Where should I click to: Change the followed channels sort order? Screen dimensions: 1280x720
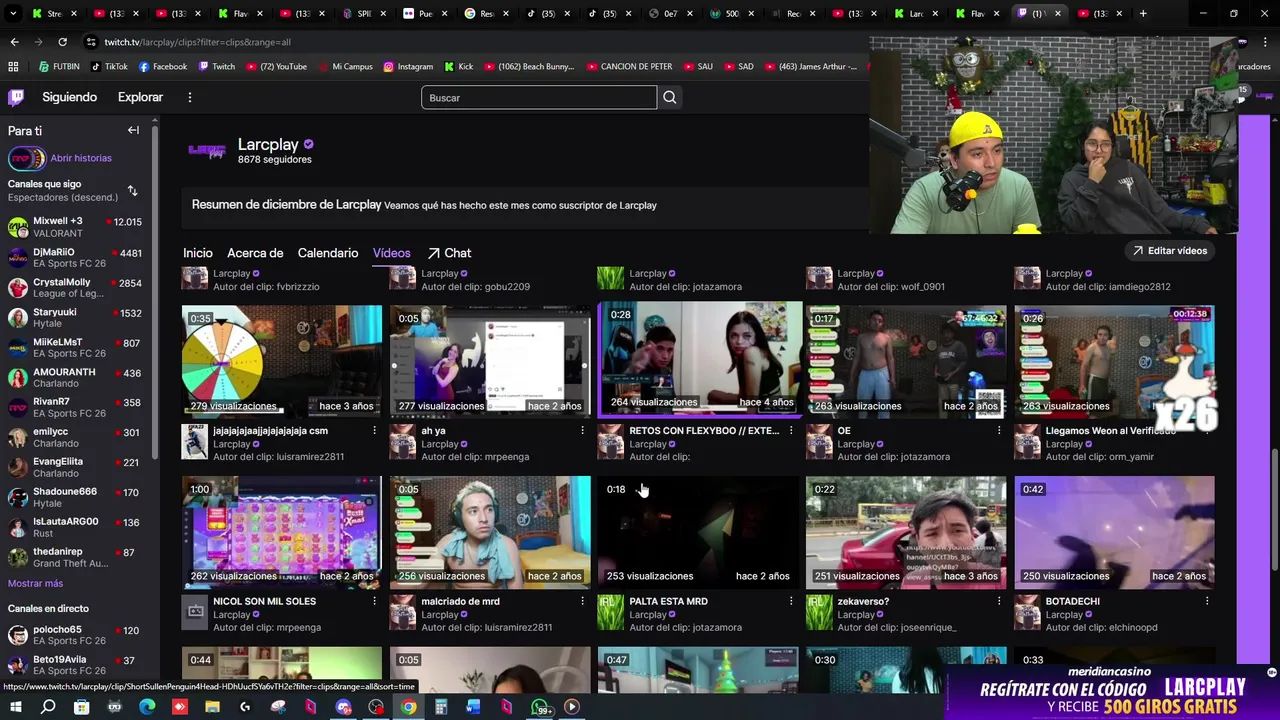pyautogui.click(x=132, y=190)
